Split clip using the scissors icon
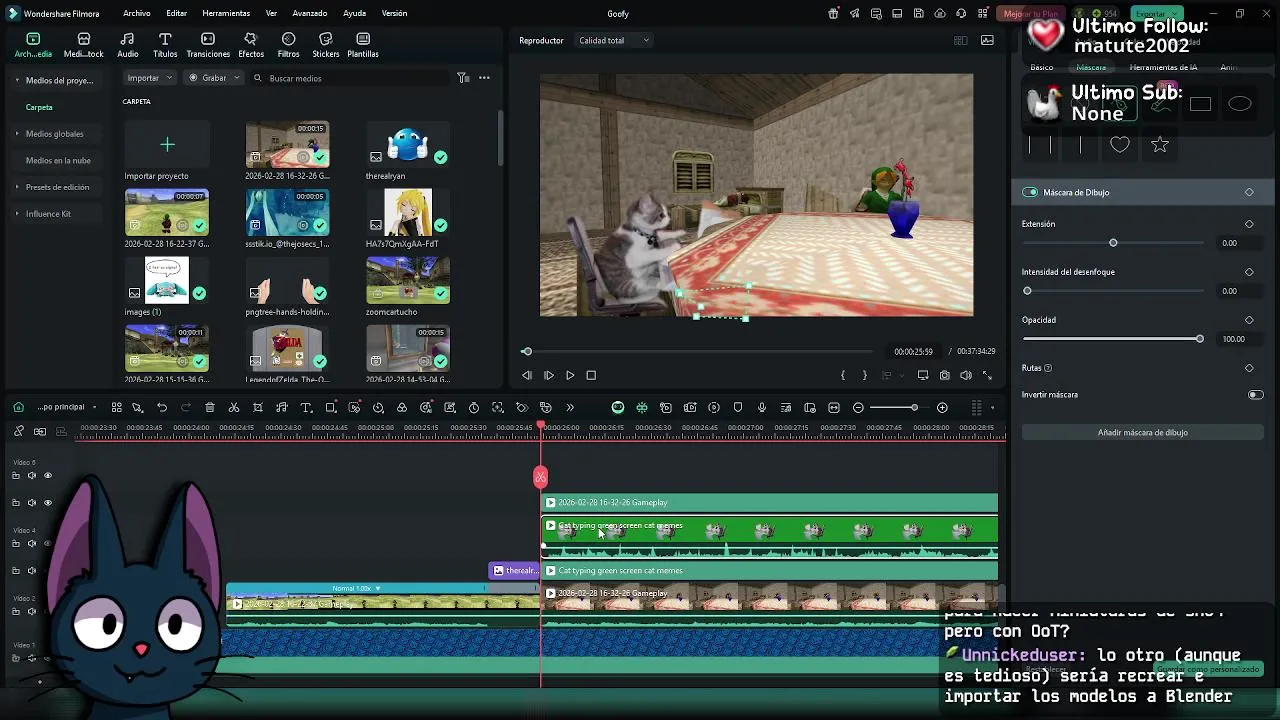 [x=234, y=407]
